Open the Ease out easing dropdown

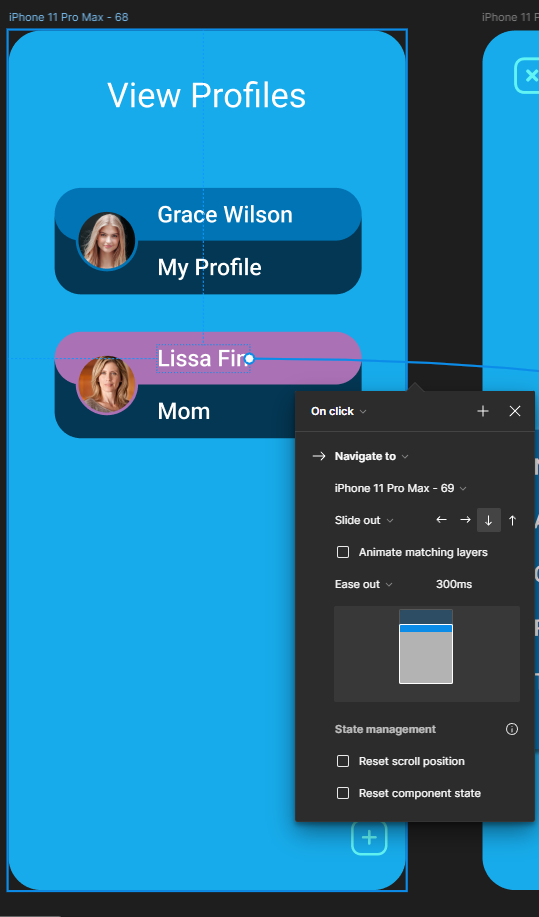coord(363,584)
